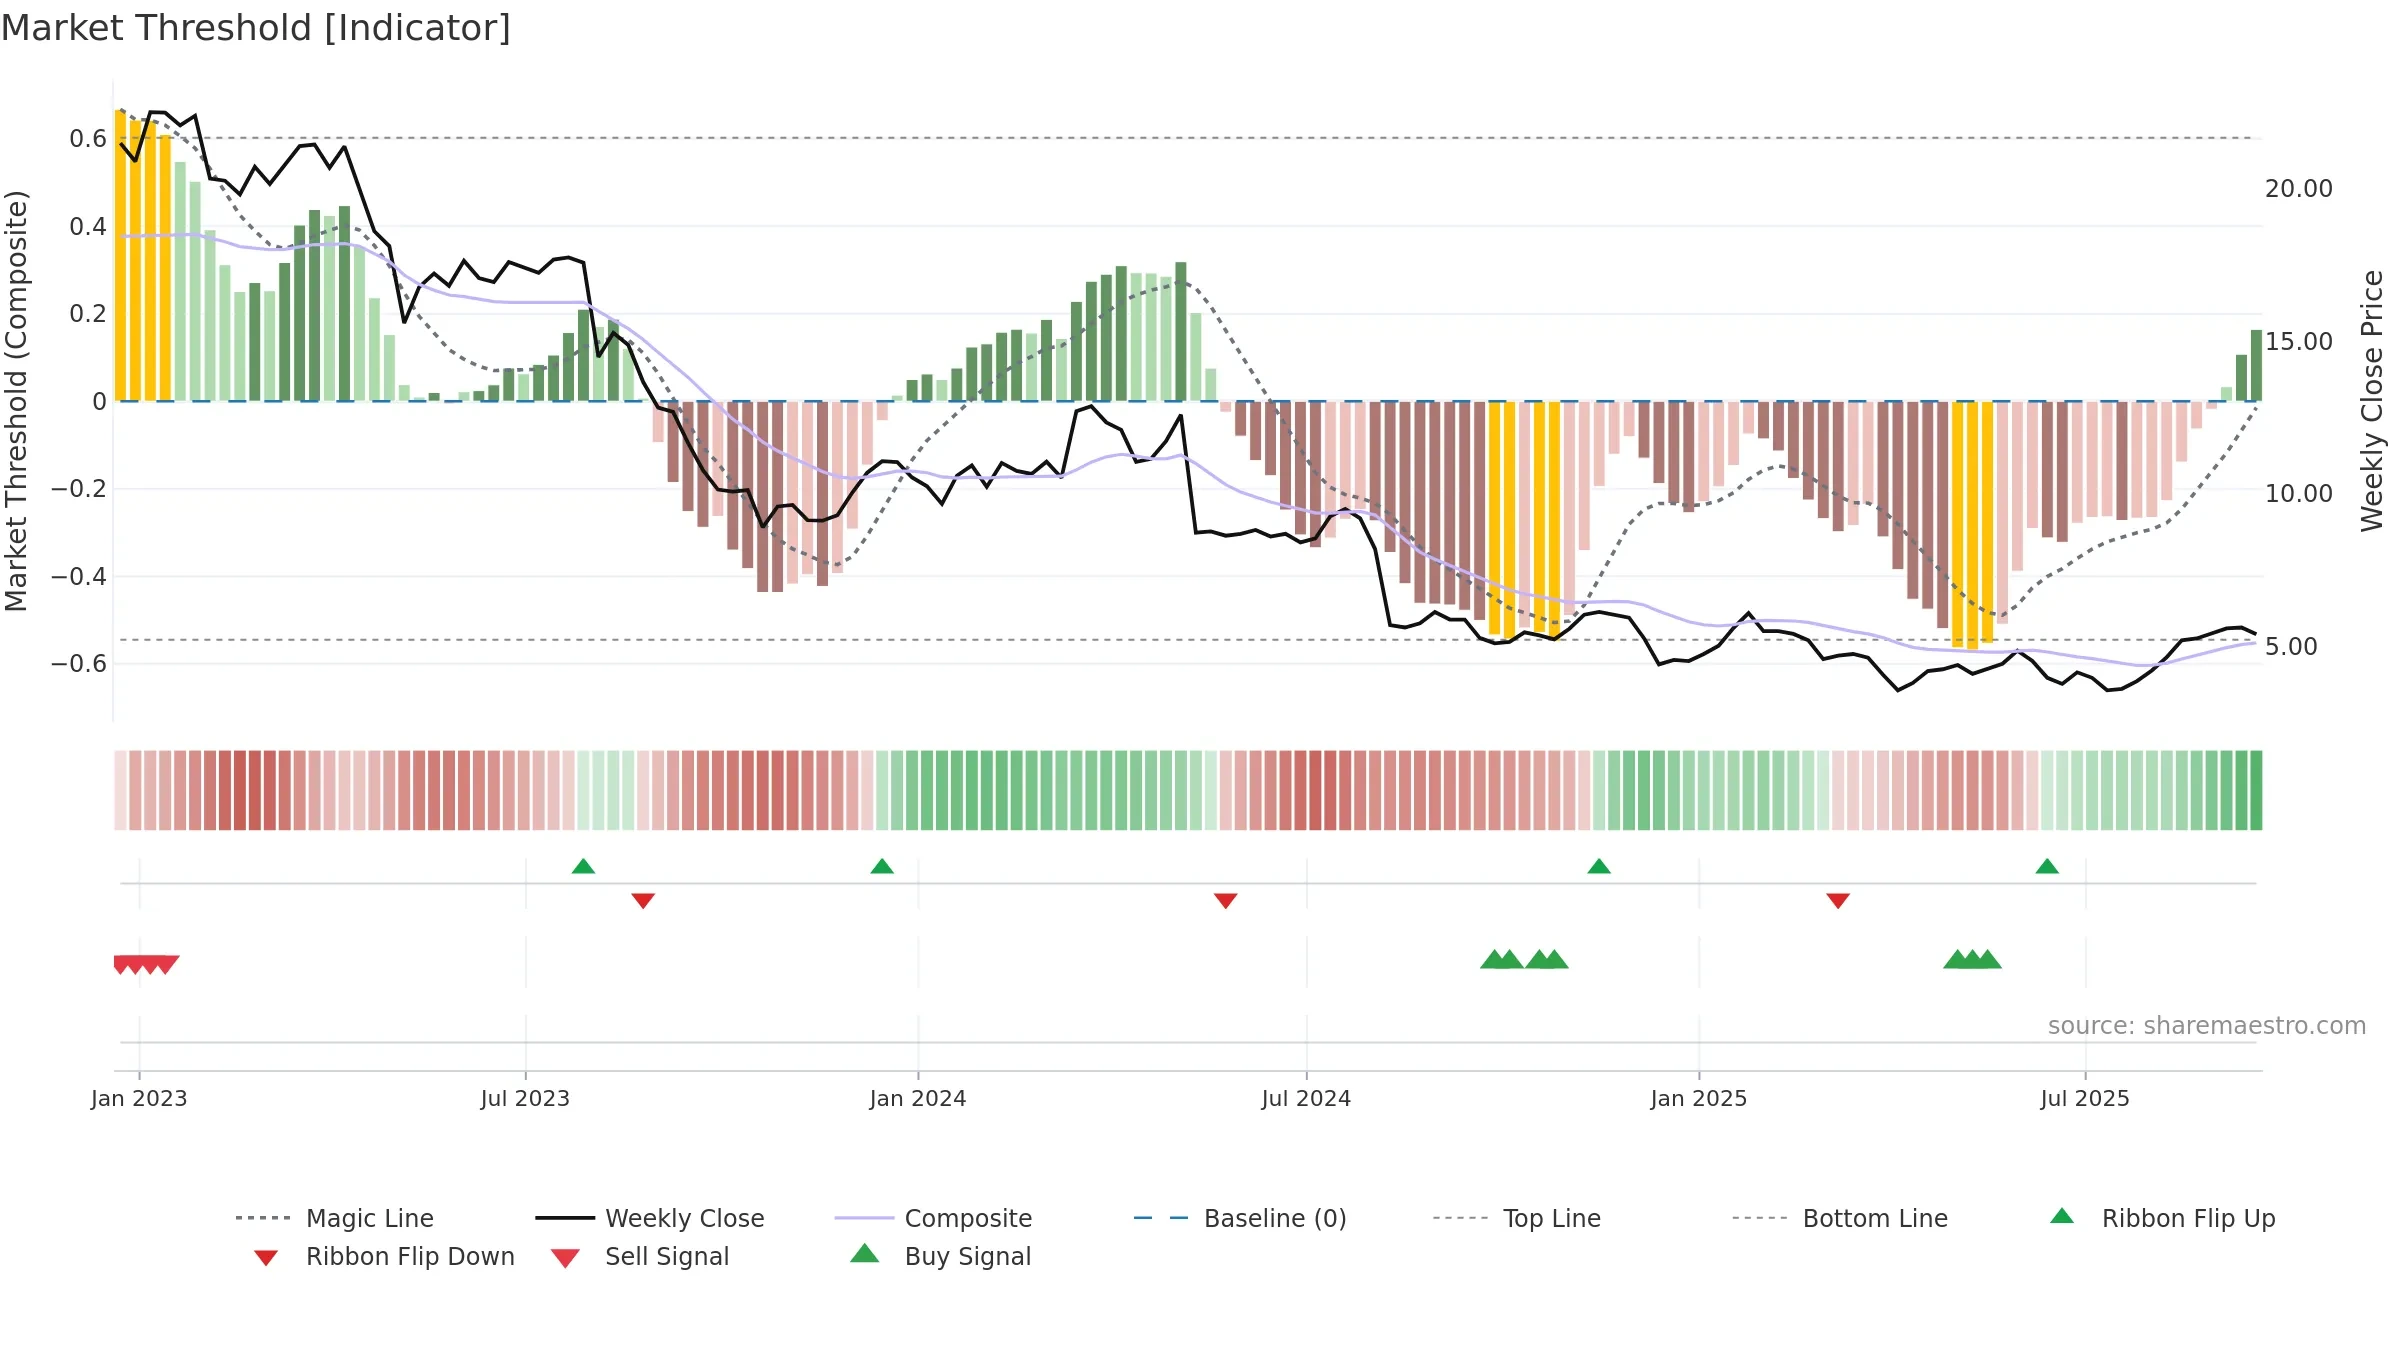Click the ribbon flip up marker near Jun 2025

pyautogui.click(x=2047, y=866)
